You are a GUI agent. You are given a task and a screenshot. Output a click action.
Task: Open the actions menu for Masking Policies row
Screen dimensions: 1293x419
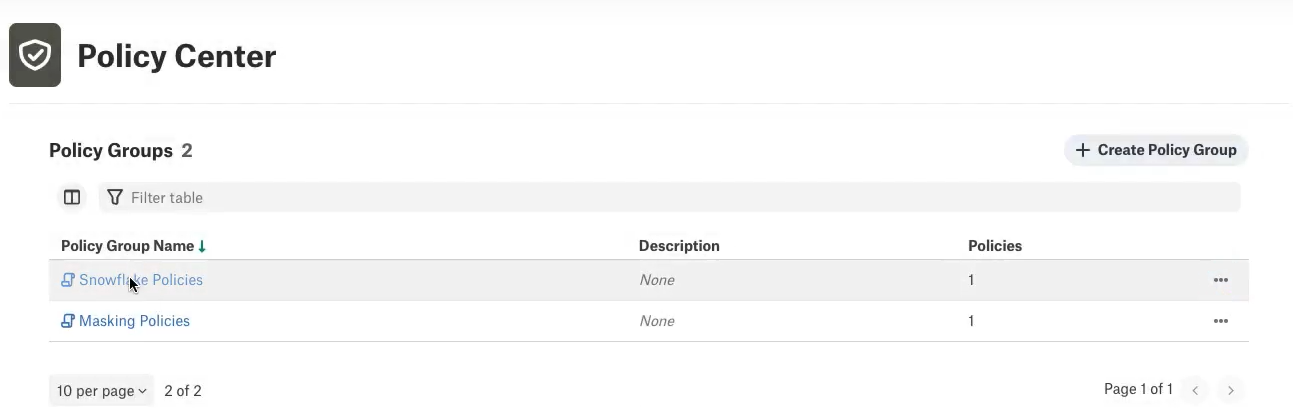click(1220, 321)
